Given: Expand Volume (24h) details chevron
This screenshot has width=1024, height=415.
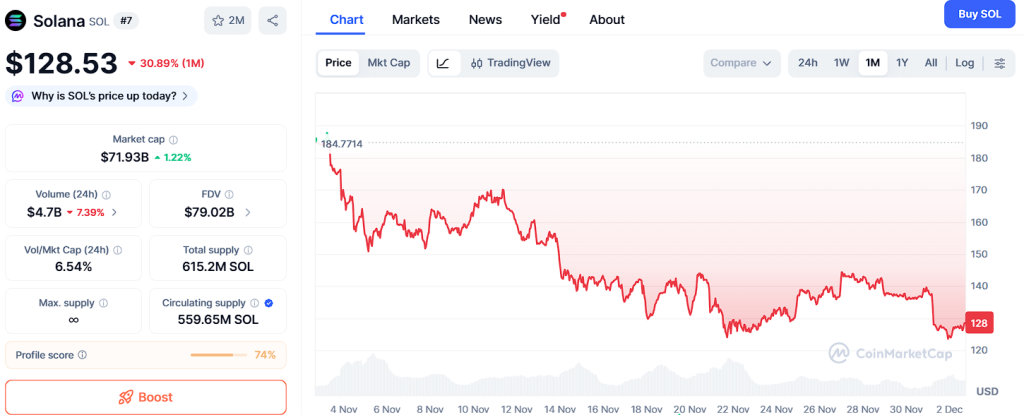Looking at the screenshot, I should coord(114,212).
